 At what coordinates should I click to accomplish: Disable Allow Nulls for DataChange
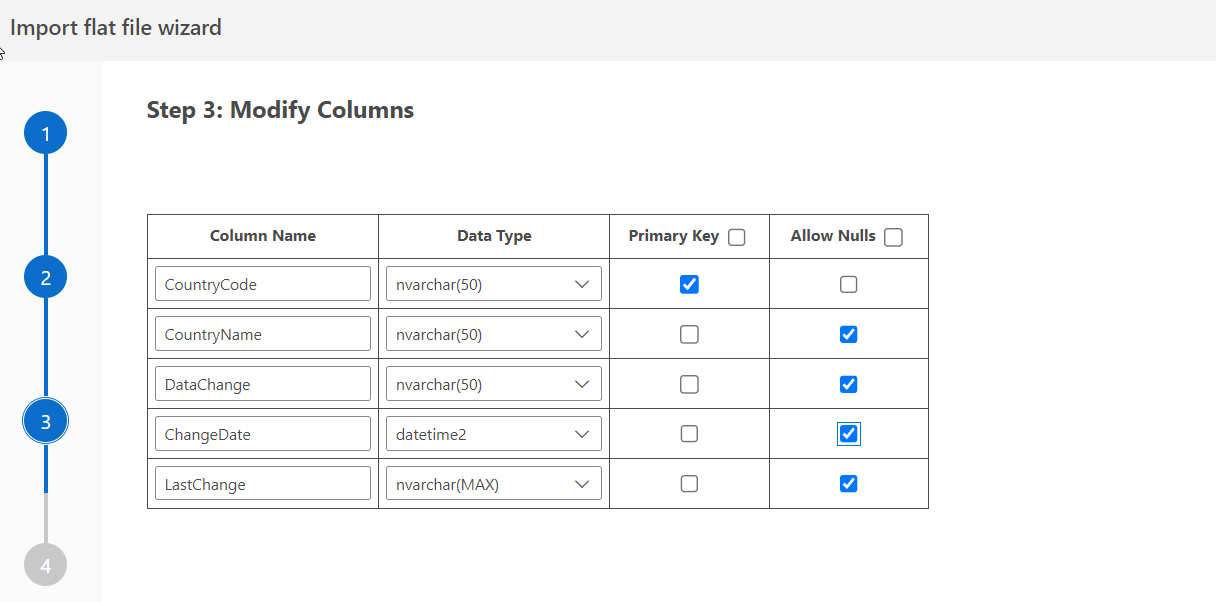coord(849,384)
